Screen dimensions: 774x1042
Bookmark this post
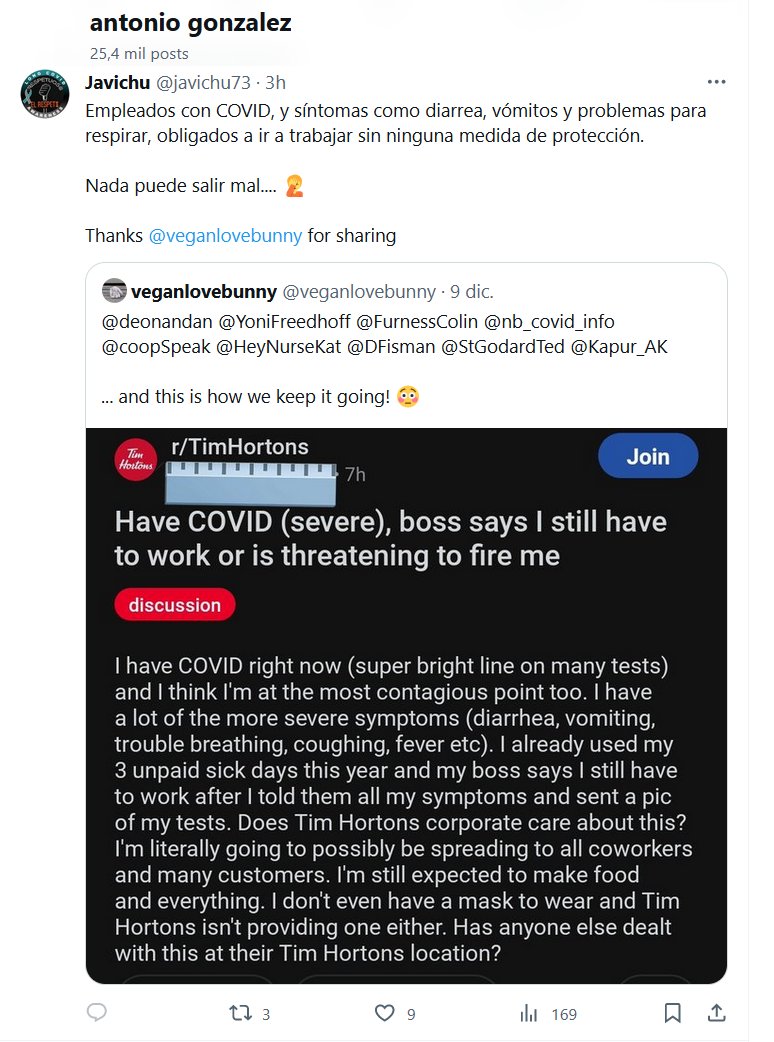(673, 1013)
